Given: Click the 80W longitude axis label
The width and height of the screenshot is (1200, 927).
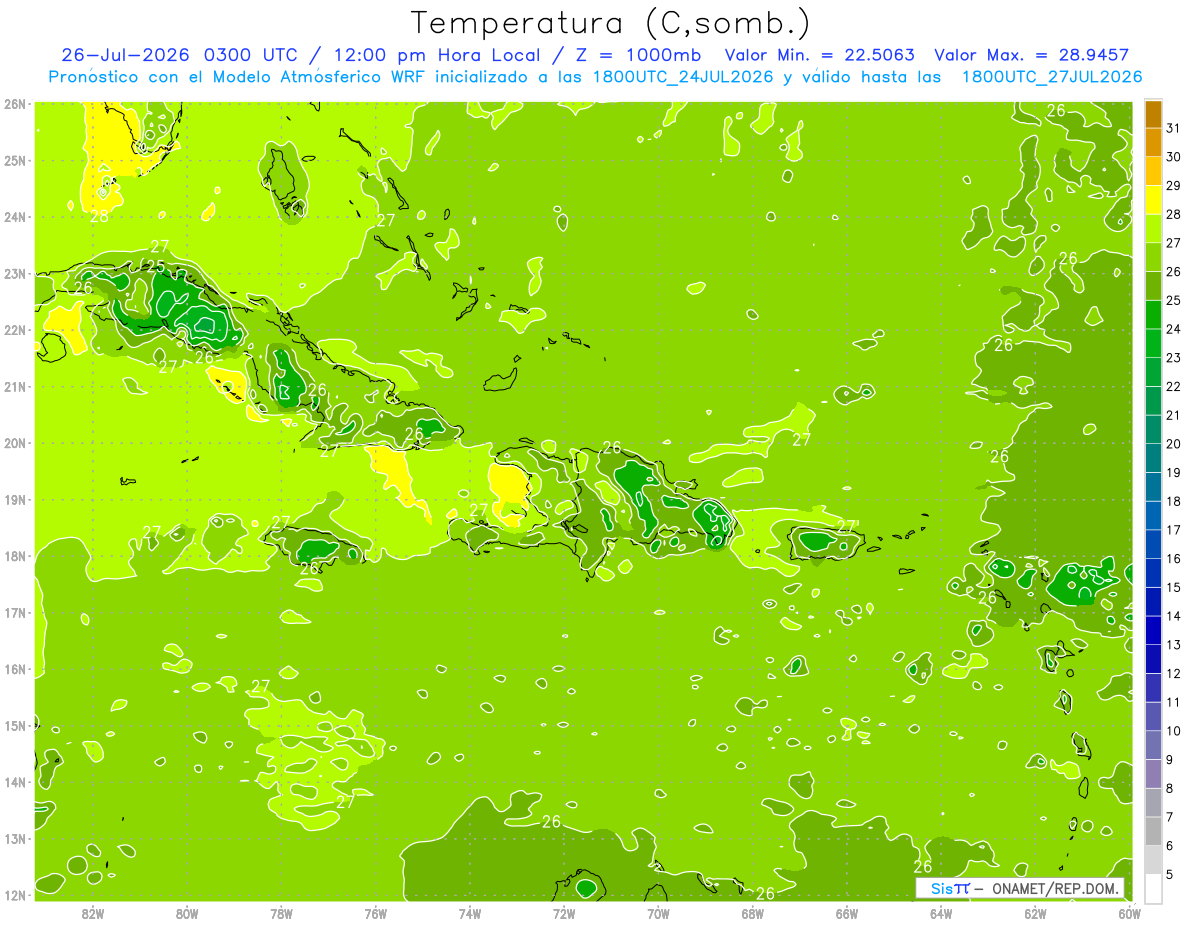Looking at the screenshot, I should point(187,913).
